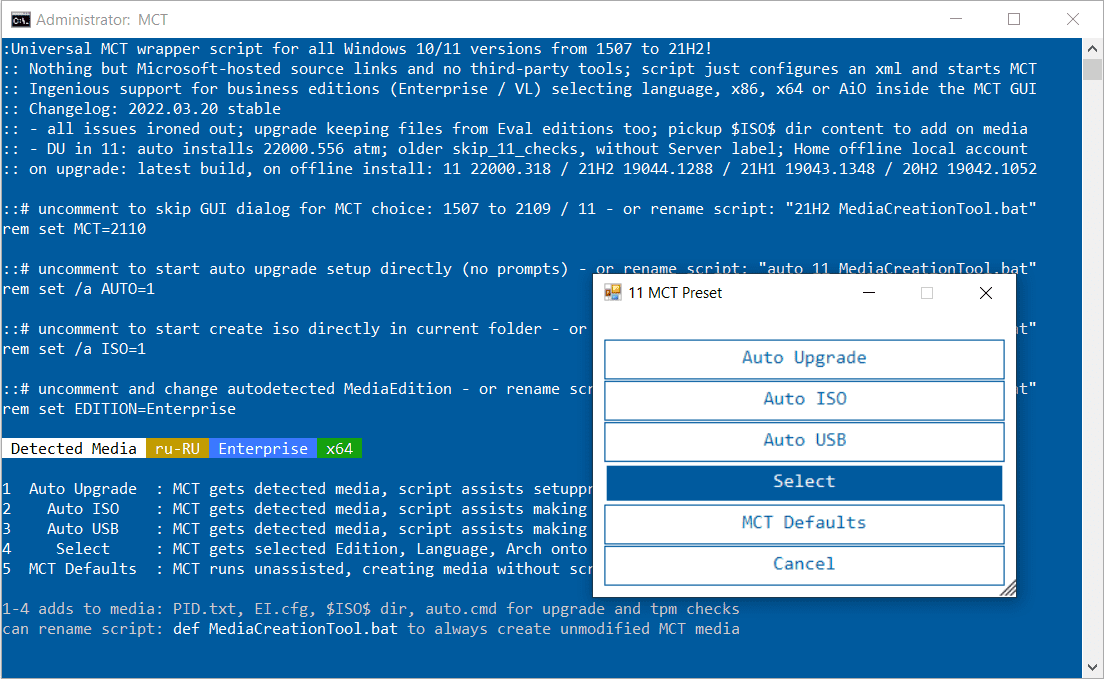The height and width of the screenshot is (679, 1104).
Task: Open the cmd icon system menu
Action: (20, 20)
